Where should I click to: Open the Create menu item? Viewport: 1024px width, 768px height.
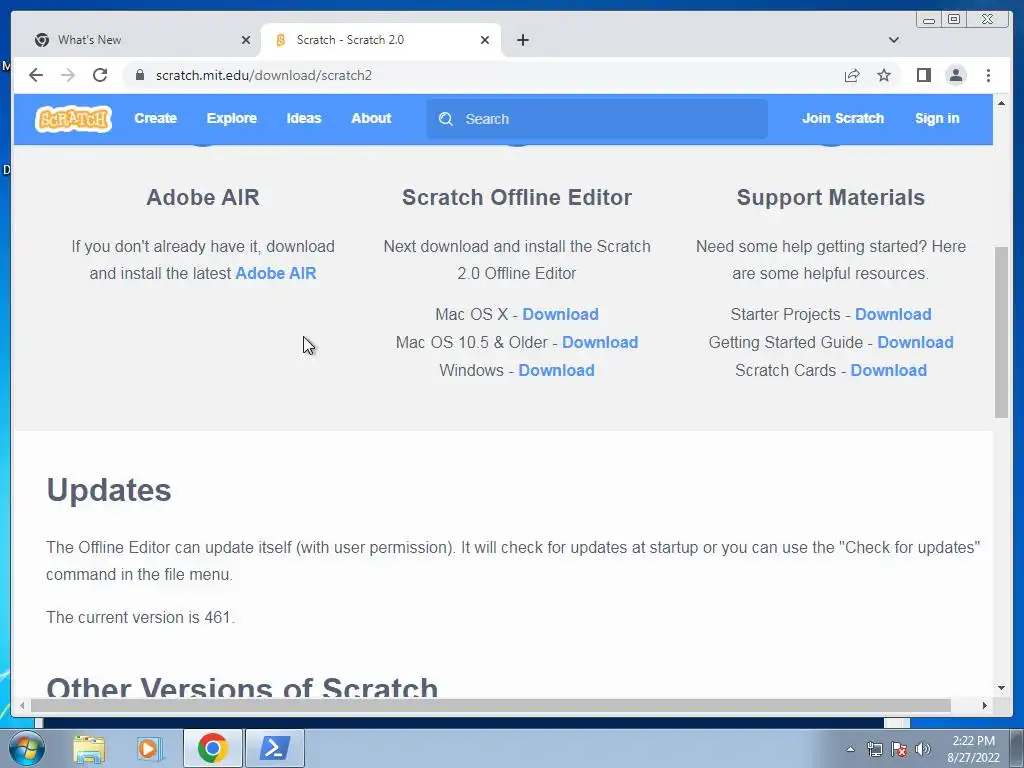[155, 118]
